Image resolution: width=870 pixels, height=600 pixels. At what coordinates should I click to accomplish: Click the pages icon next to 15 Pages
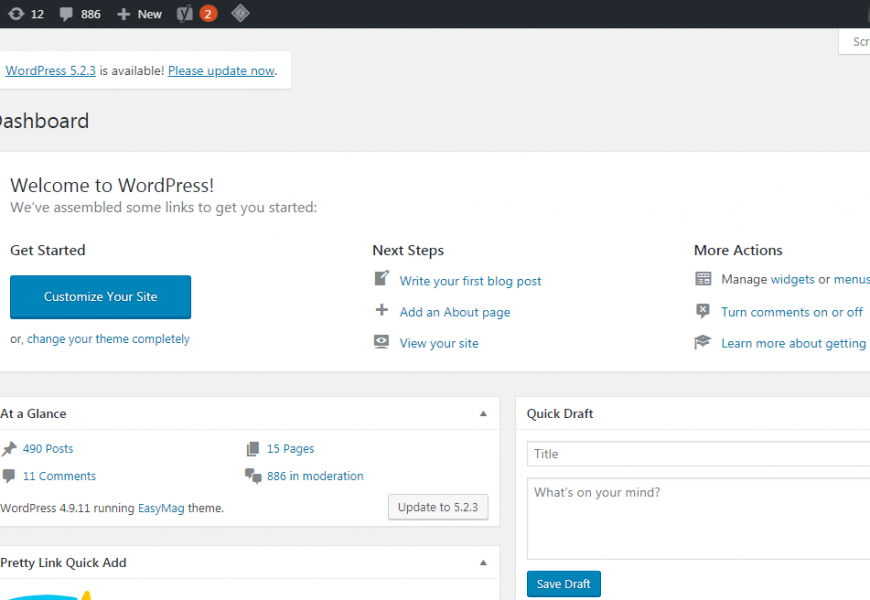click(252, 448)
